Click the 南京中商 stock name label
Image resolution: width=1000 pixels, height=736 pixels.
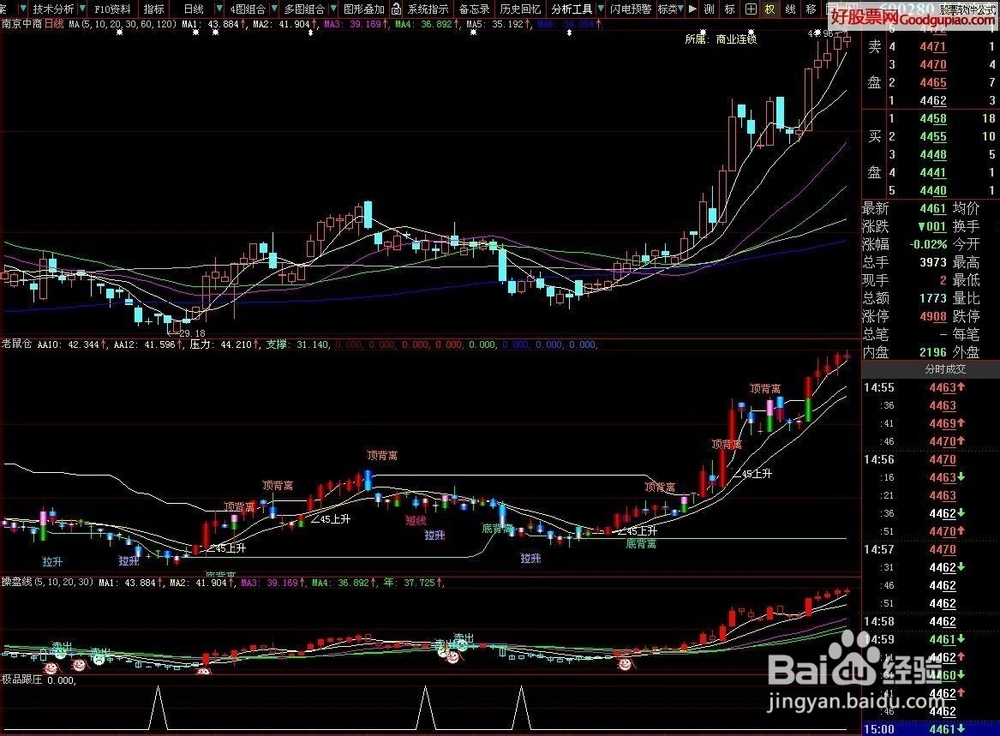tap(22, 24)
